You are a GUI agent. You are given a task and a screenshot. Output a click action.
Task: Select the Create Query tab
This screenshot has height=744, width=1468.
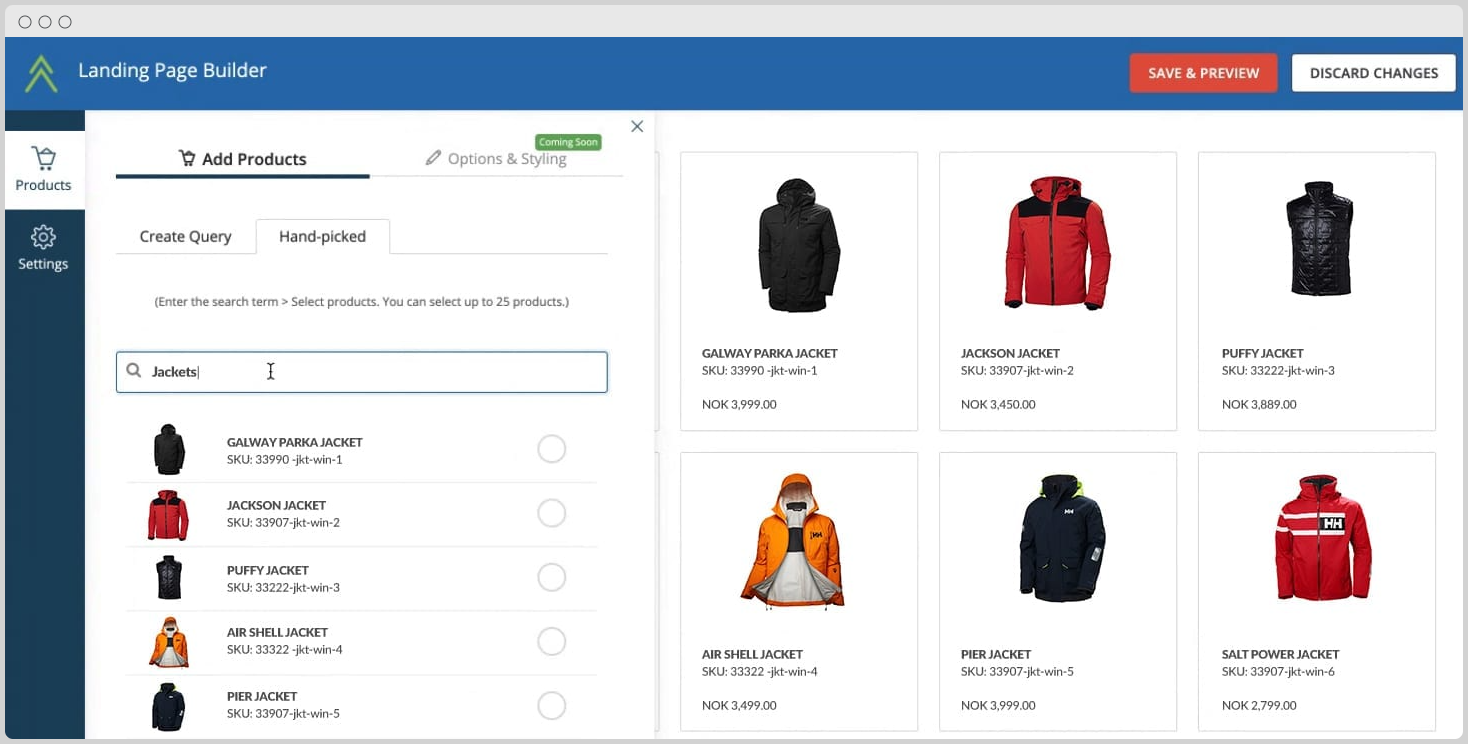185,236
